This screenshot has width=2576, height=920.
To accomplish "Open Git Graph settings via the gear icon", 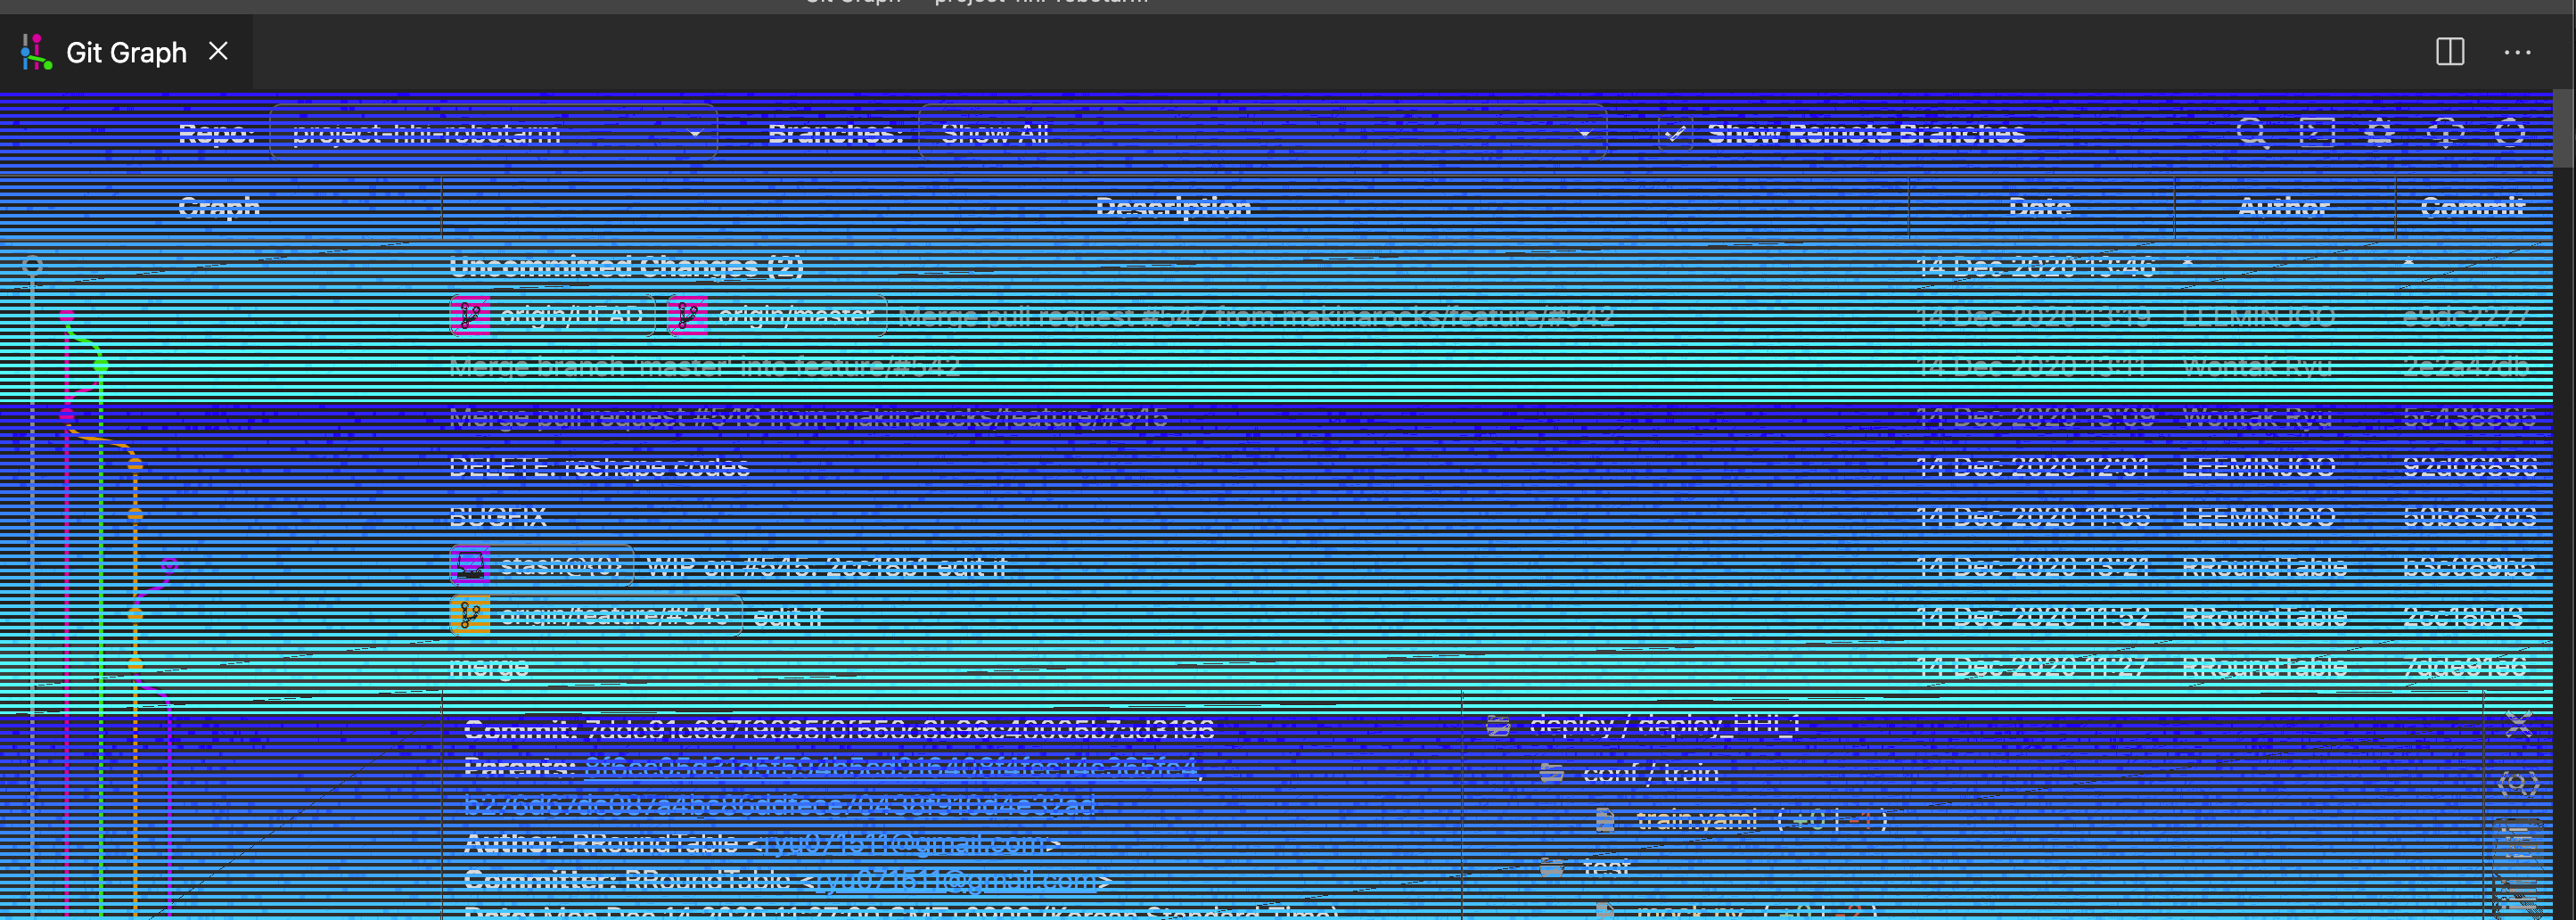I will pos(2379,131).
